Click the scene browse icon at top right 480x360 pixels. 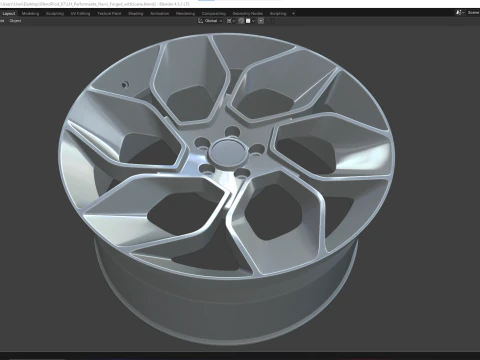click(460, 13)
